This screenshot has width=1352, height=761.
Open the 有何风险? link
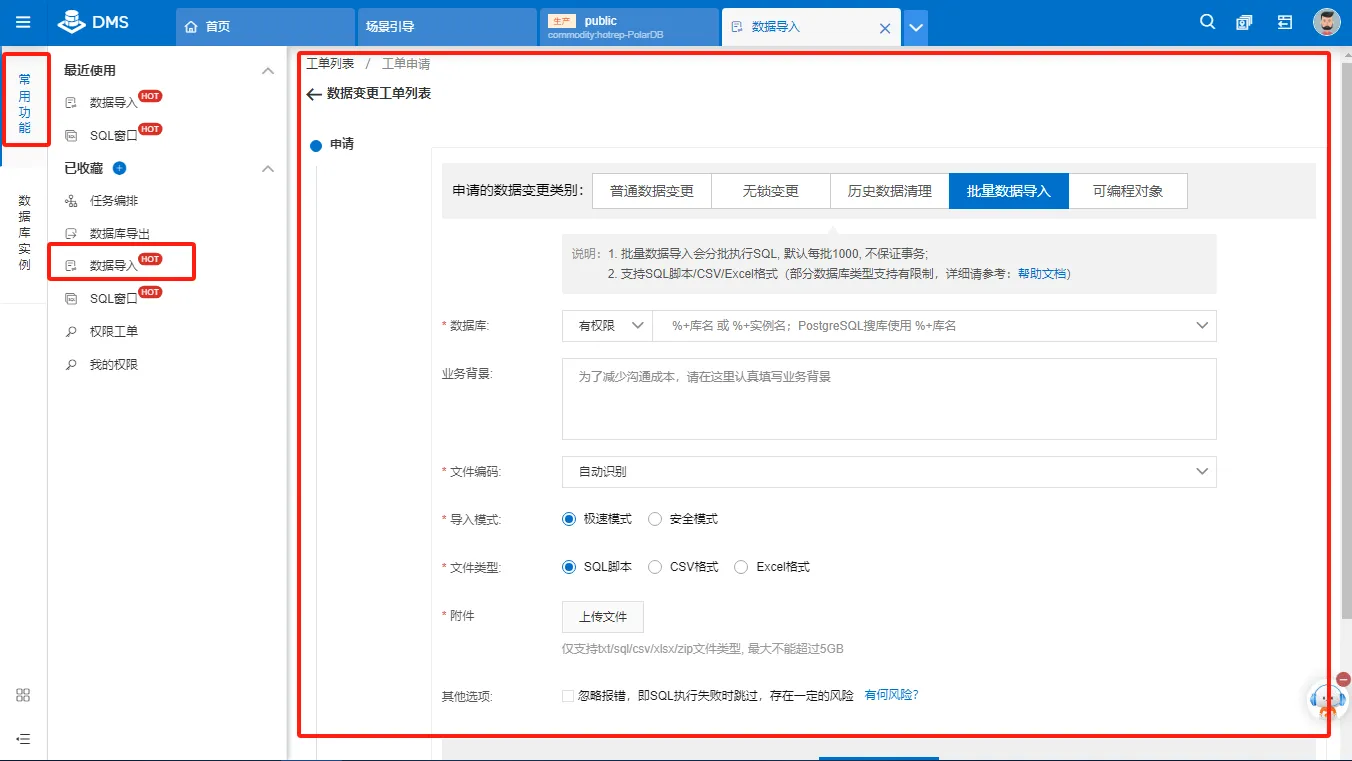891,695
